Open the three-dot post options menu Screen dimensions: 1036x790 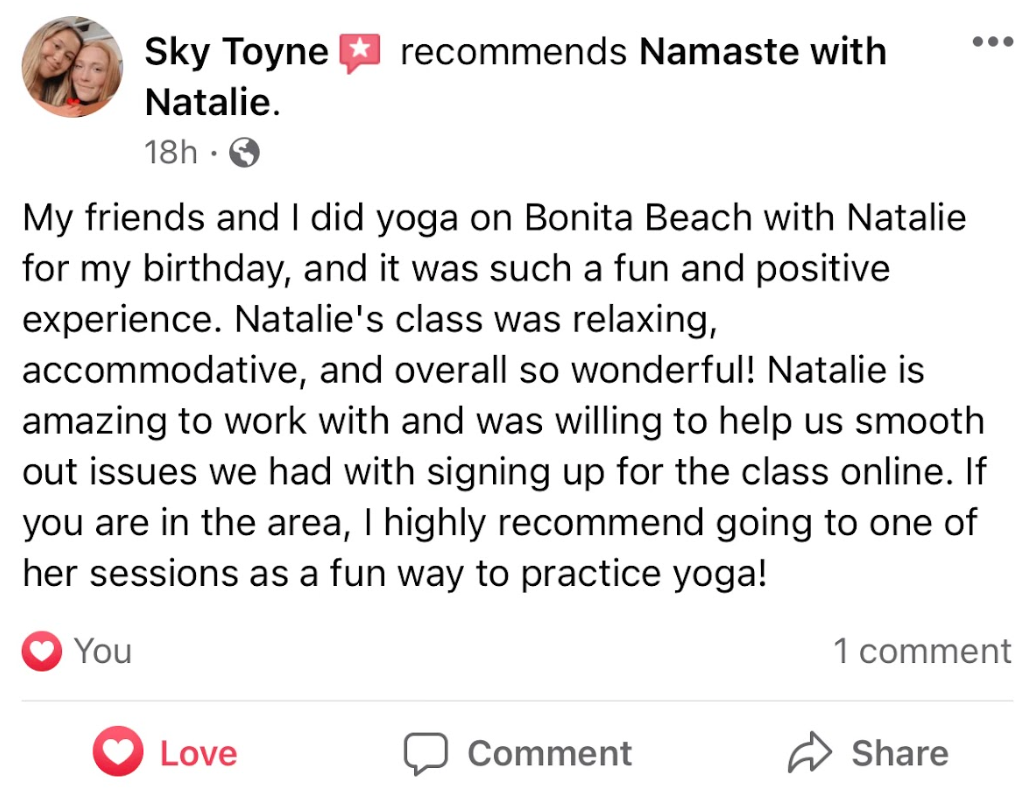(x=992, y=43)
